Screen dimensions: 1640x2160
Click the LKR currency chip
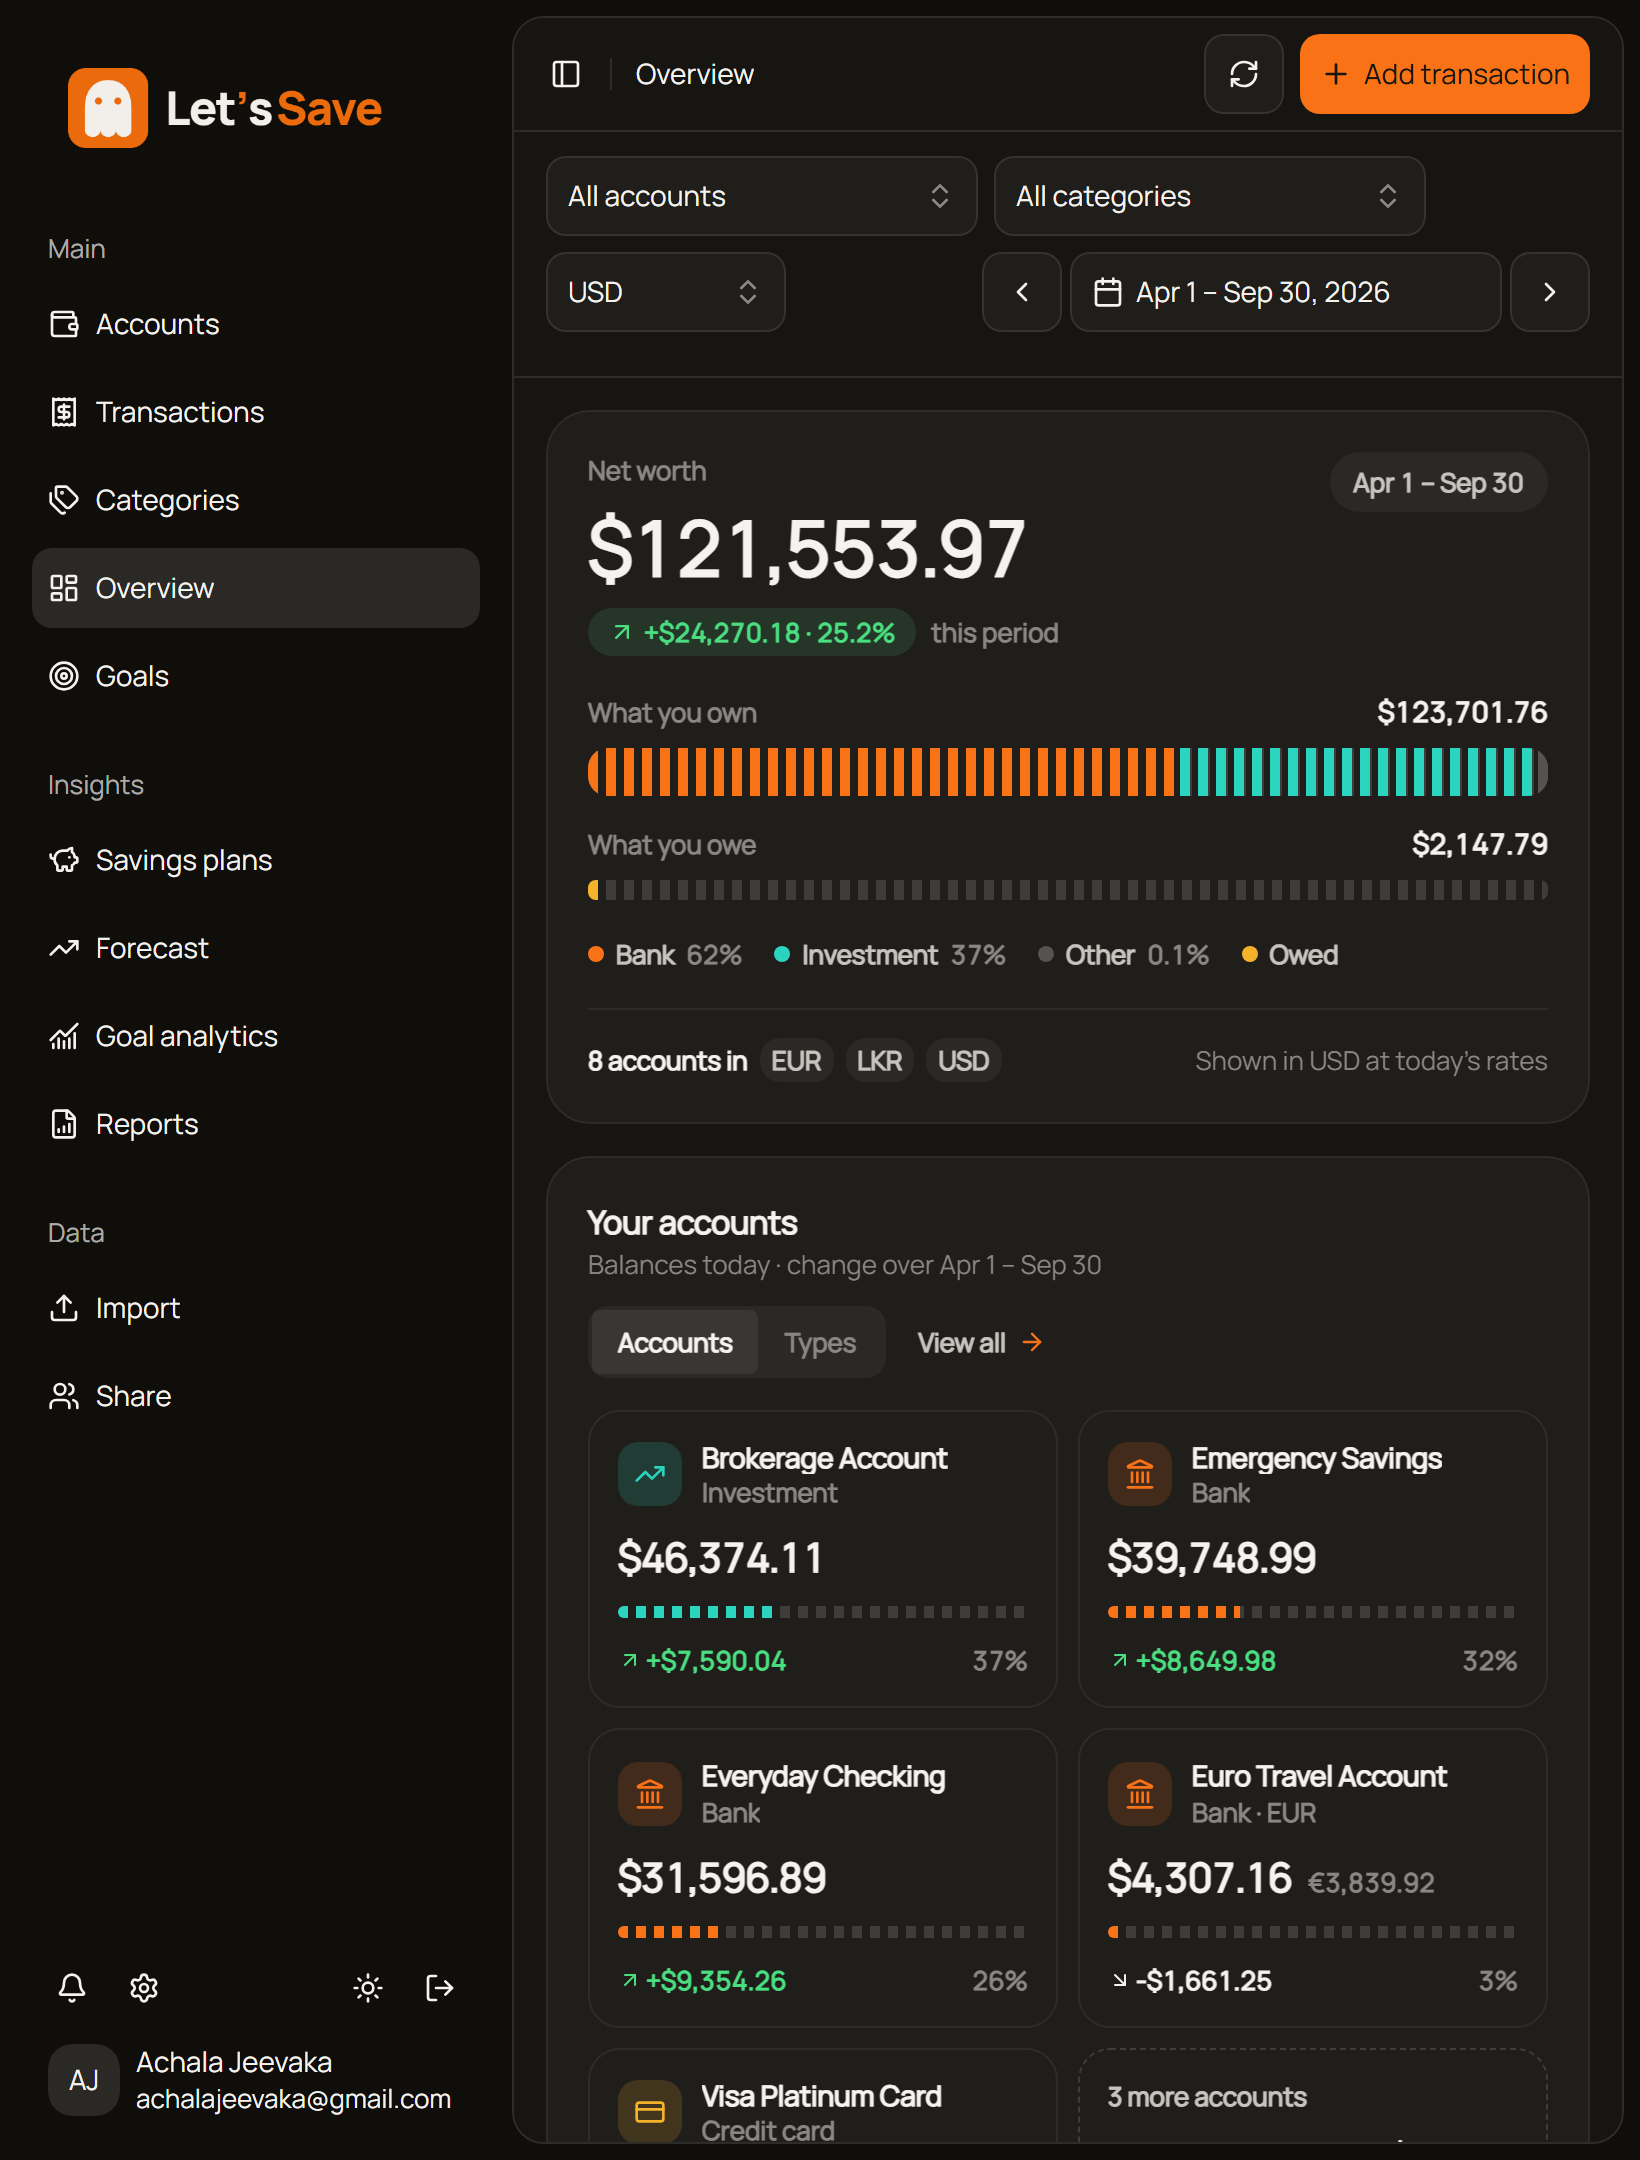(879, 1061)
